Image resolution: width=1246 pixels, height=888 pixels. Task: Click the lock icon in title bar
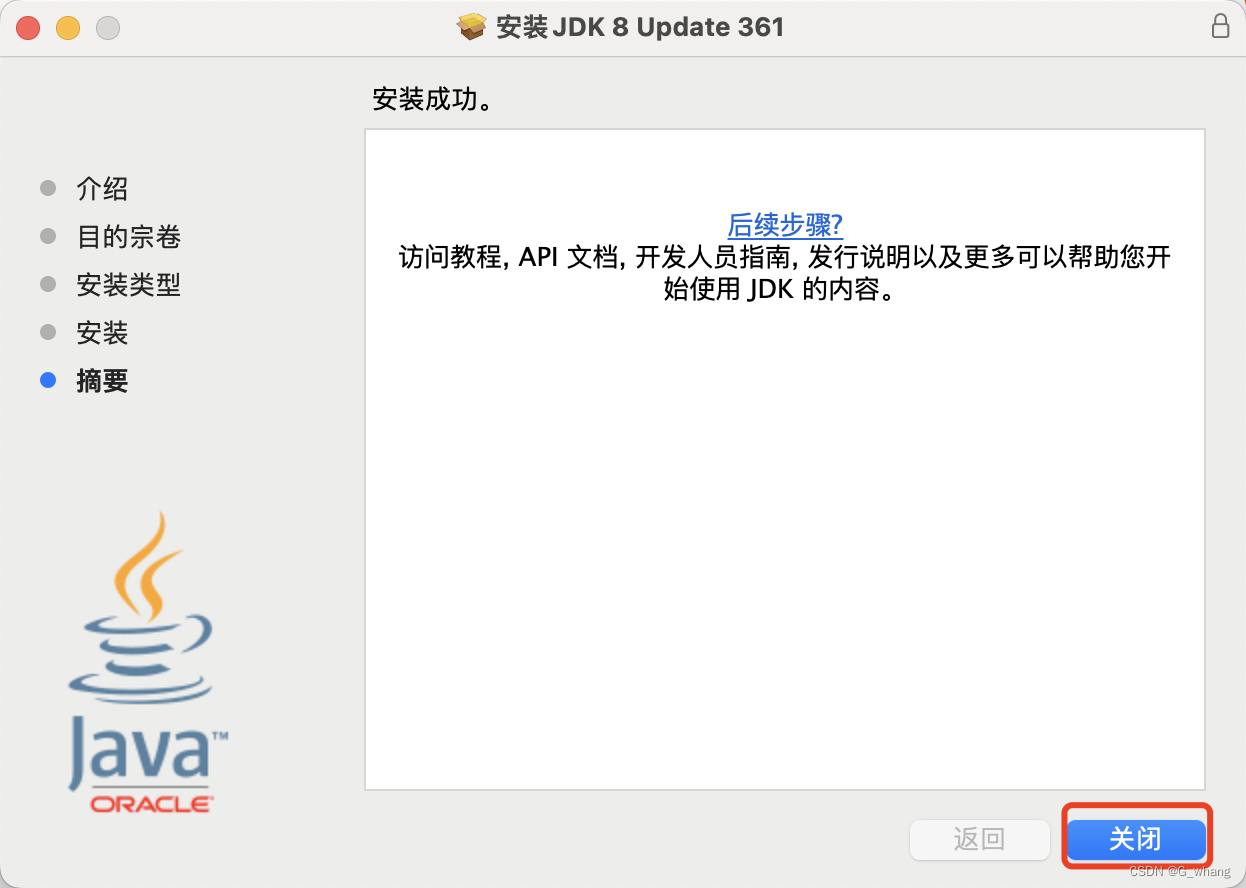[x=1220, y=26]
